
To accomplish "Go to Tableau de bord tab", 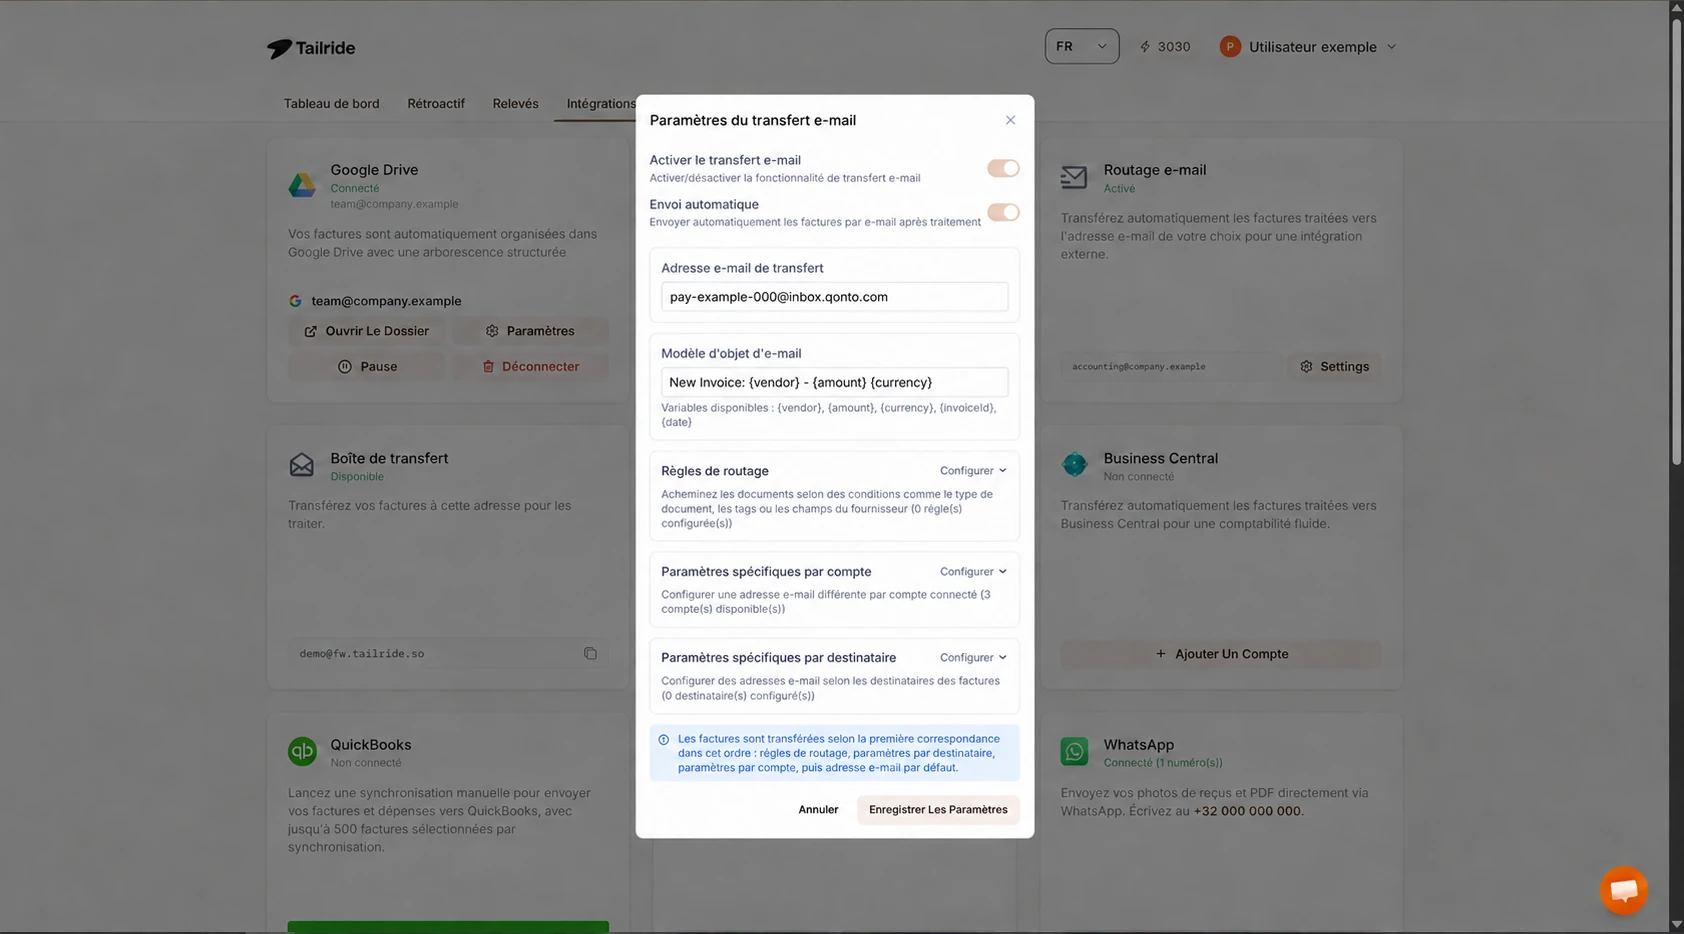I will coord(331,104).
